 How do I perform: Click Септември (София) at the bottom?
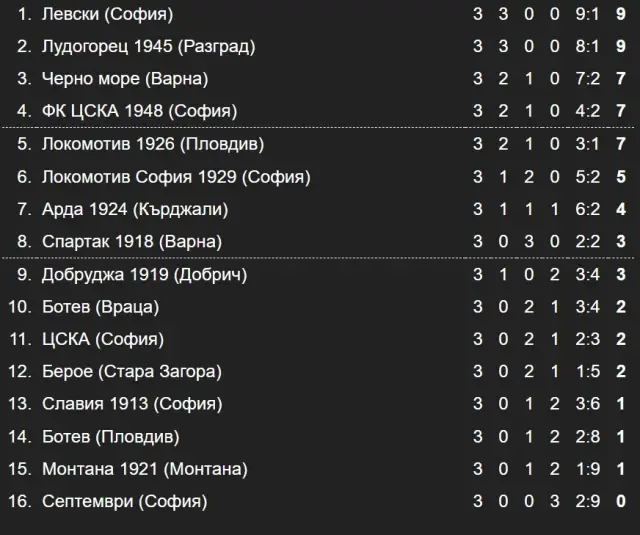point(124,502)
